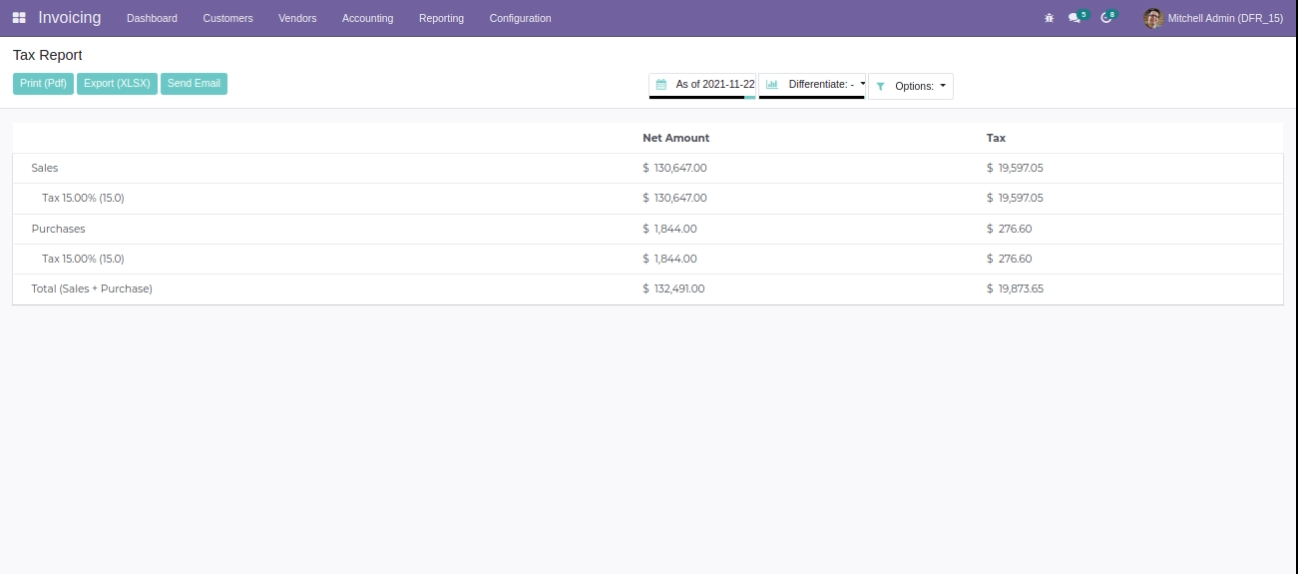This screenshot has height=574, width=1298.
Task: Click the debug bug icon
Action: coord(1049,18)
